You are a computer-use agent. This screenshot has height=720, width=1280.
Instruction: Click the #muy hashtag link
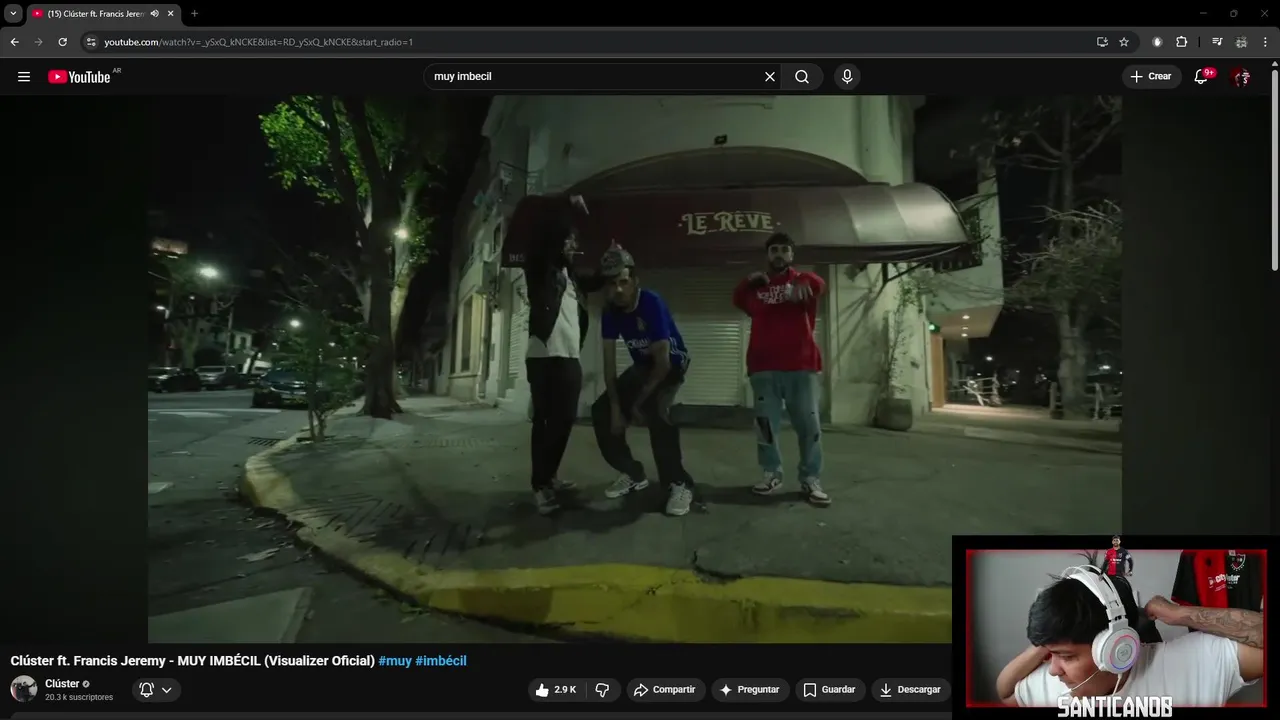coord(395,661)
